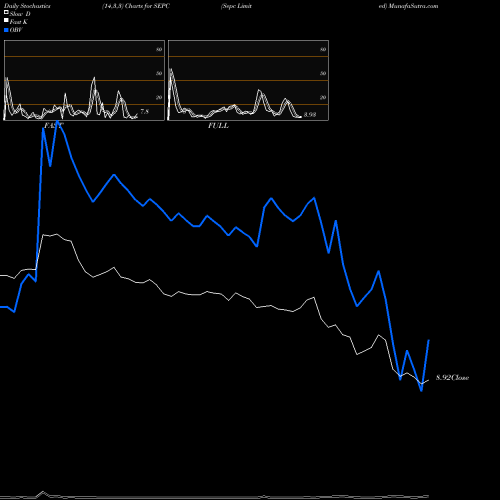Click the '7.8' value in FAST chart
Image resolution: width=500 pixels, height=500 pixels.
[x=144, y=112]
